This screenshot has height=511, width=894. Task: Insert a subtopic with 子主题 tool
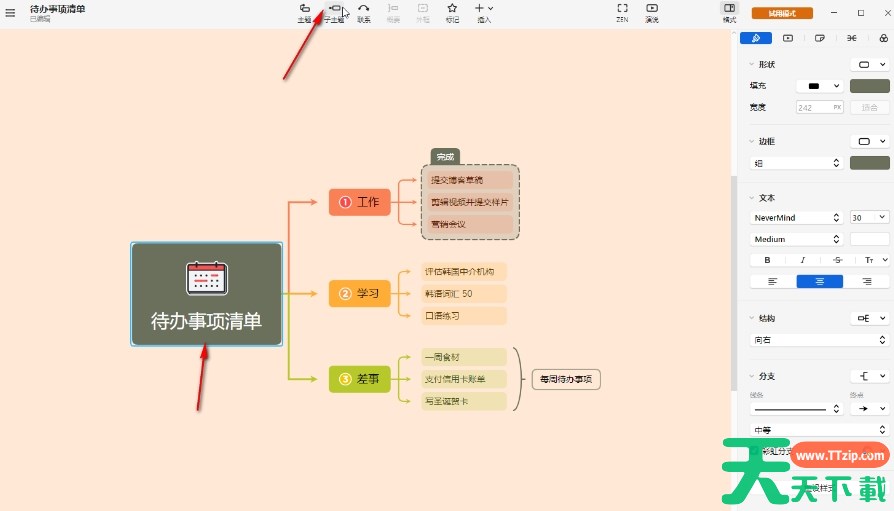click(x=335, y=13)
